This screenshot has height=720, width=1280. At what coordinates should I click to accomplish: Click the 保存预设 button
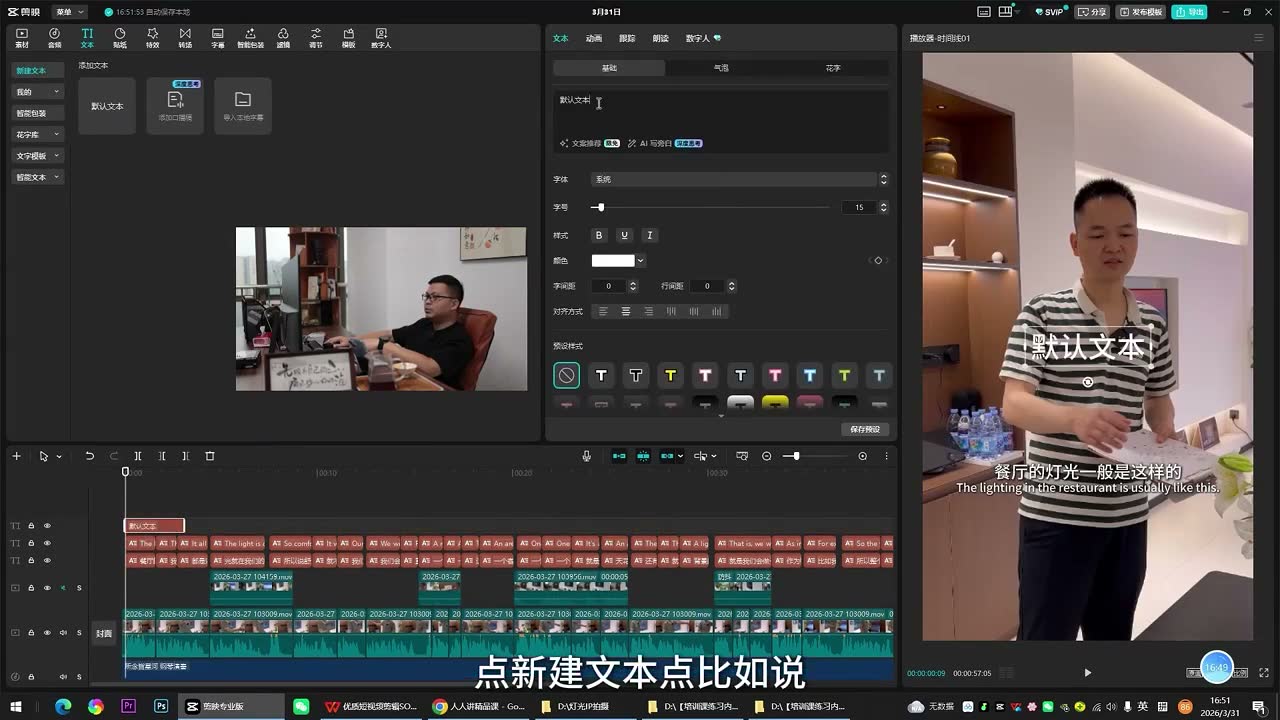[x=865, y=429]
